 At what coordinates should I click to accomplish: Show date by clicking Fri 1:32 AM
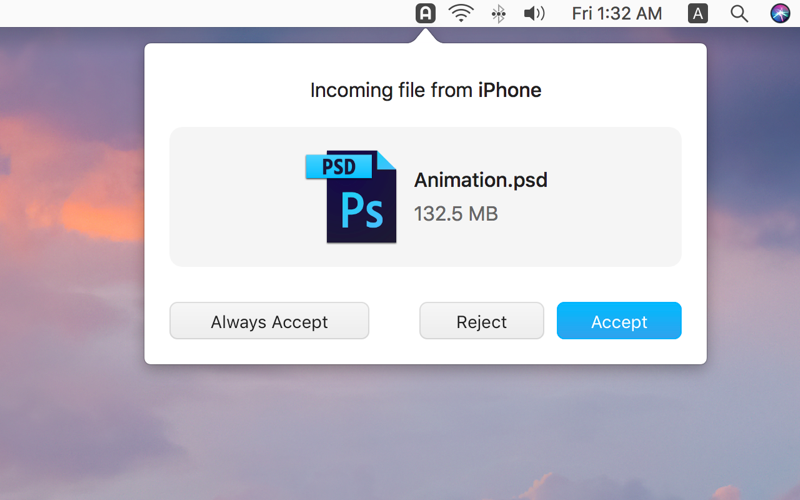[617, 13]
